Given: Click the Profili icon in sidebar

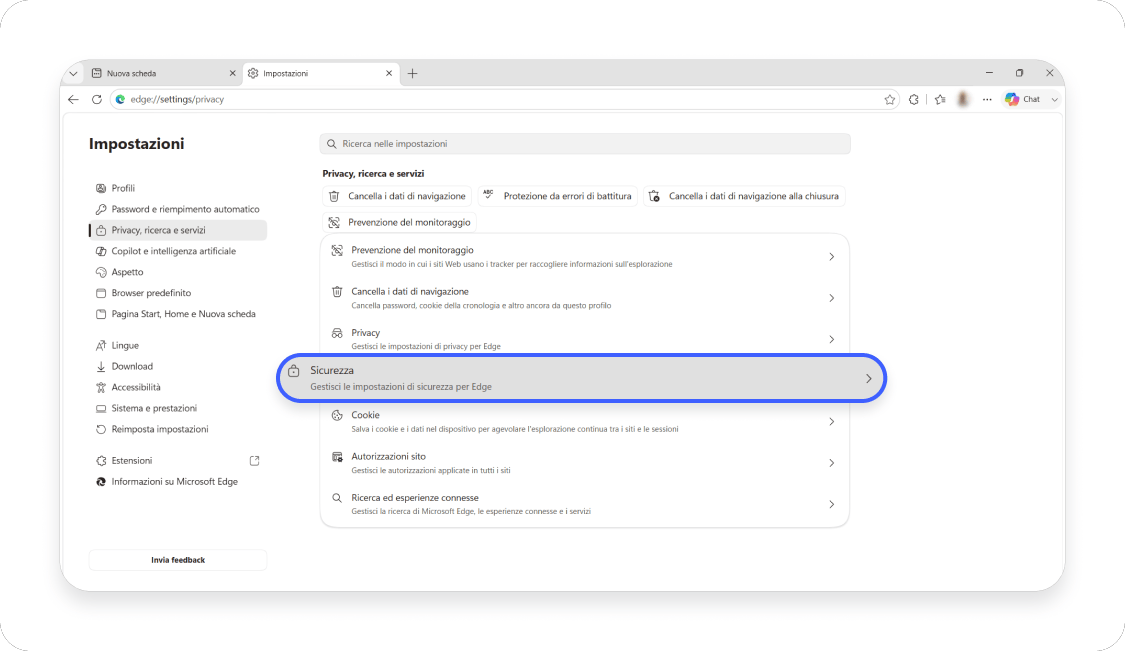Looking at the screenshot, I should pos(100,188).
